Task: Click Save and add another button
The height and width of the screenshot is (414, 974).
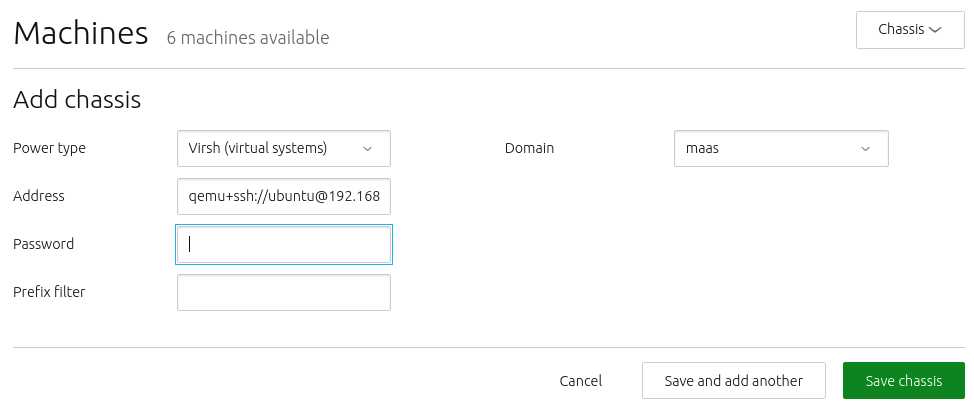Action: [x=734, y=380]
